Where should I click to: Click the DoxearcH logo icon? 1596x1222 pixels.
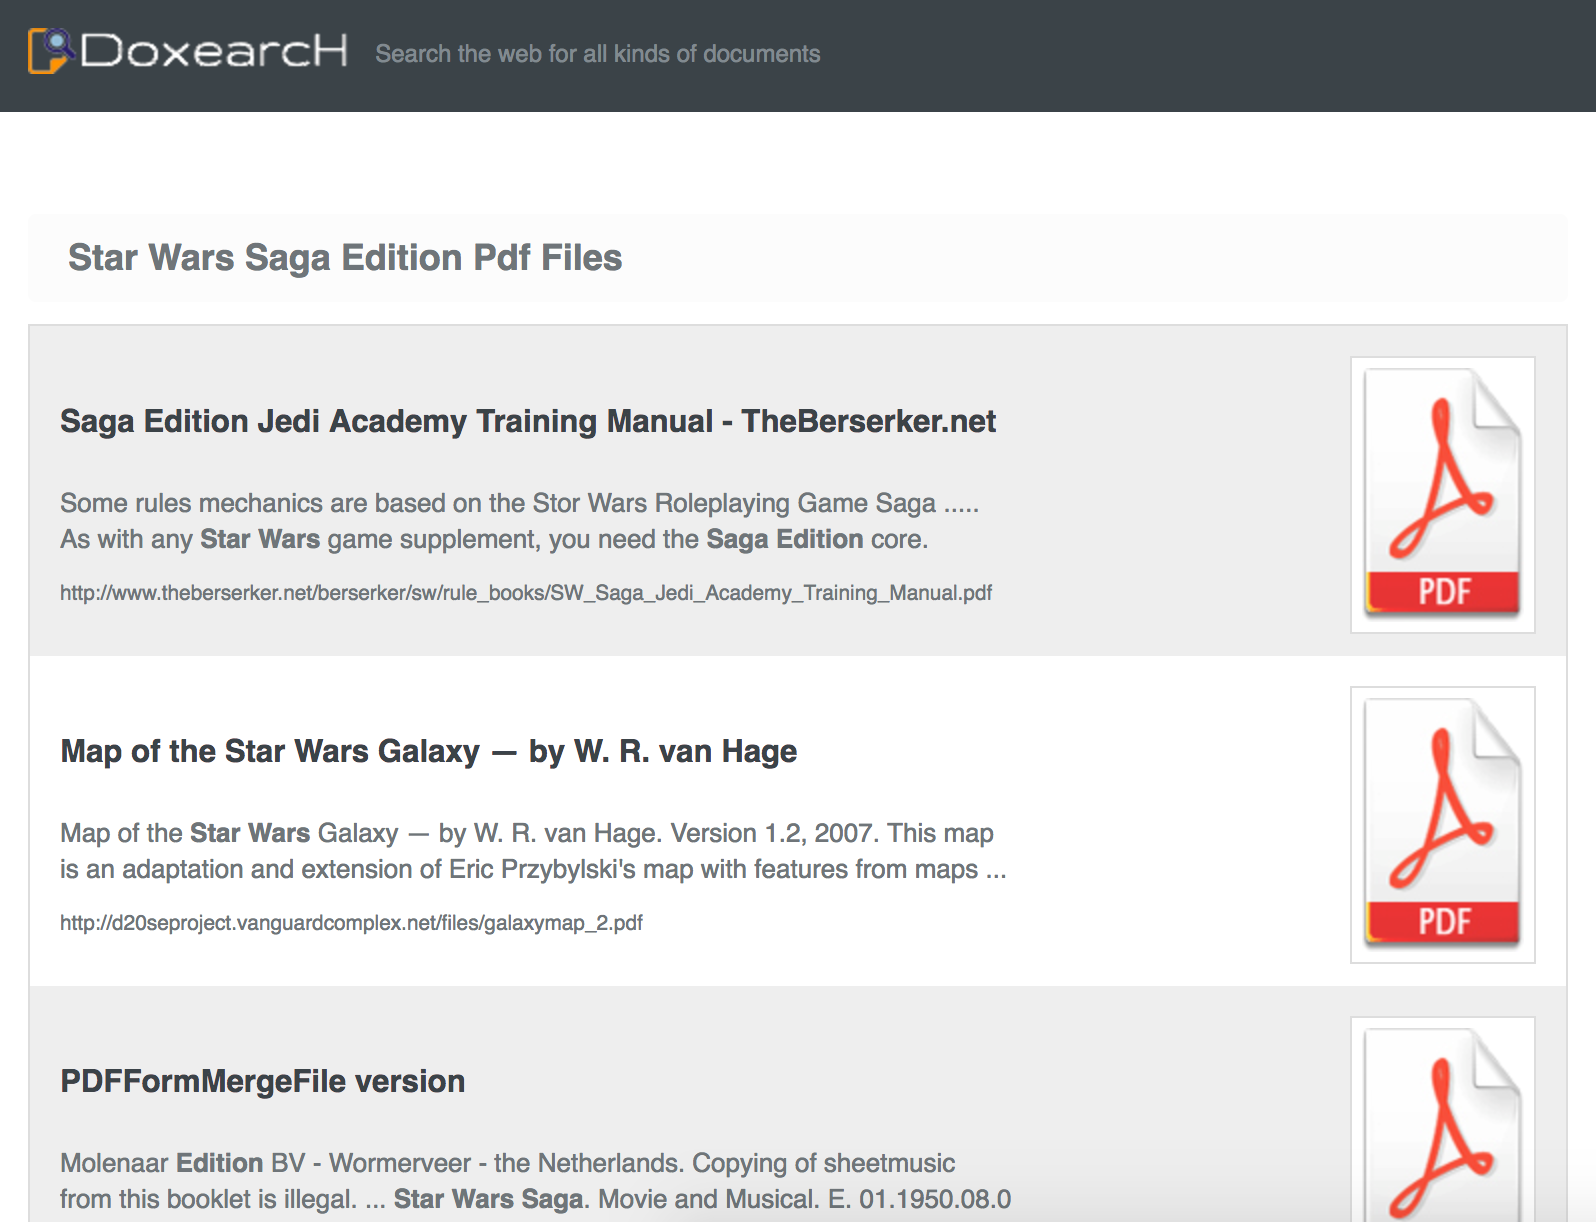click(51, 50)
